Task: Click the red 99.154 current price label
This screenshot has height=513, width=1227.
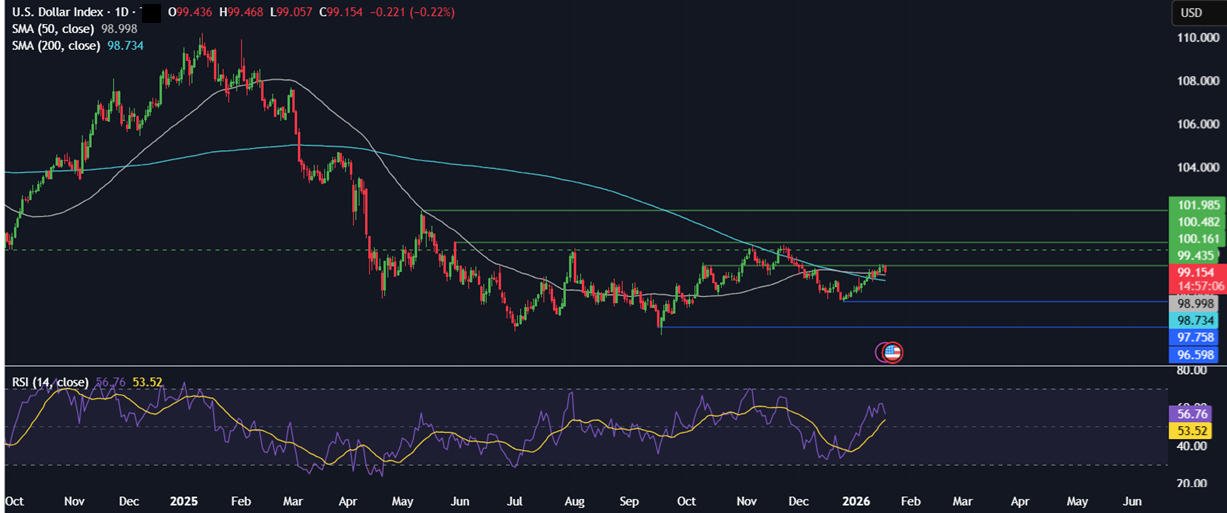Action: click(1195, 272)
